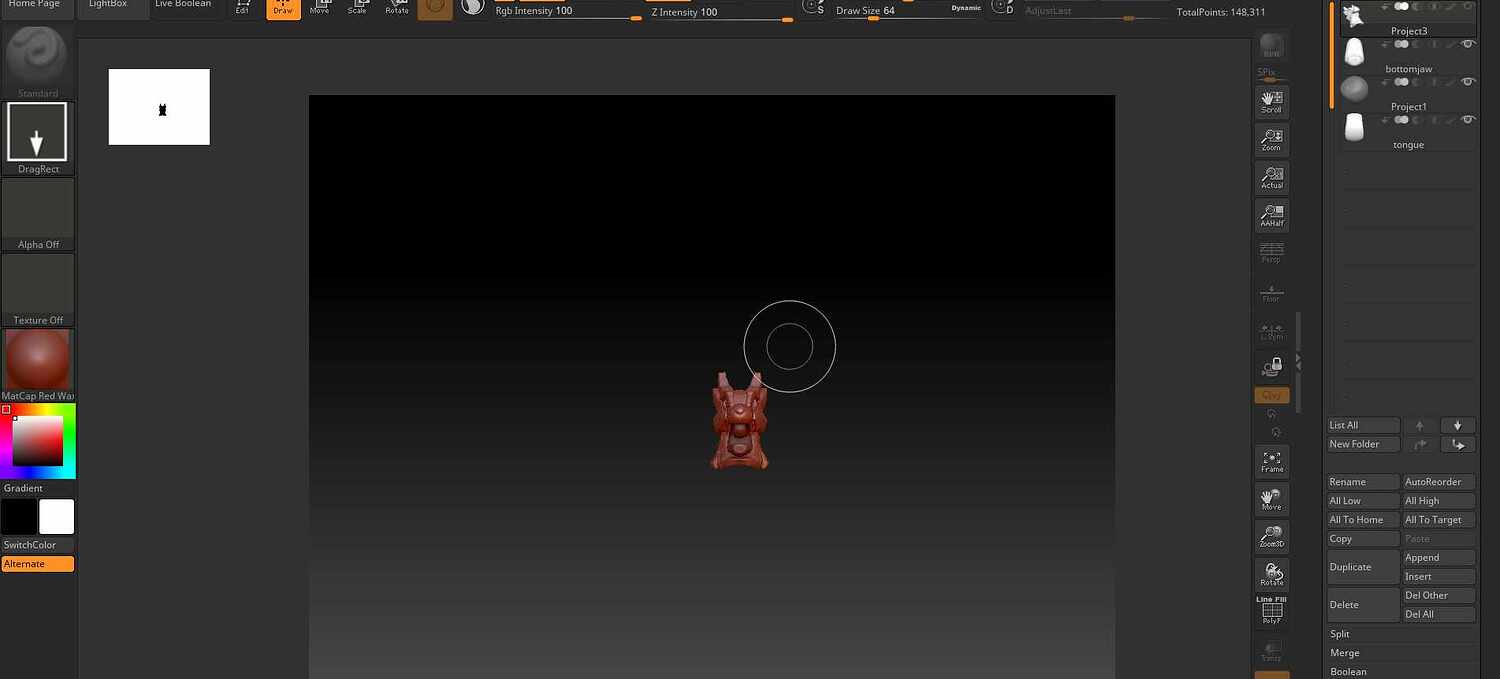The image size is (1500, 679).
Task: Open the DragRect stroke selector
Action: point(37,131)
